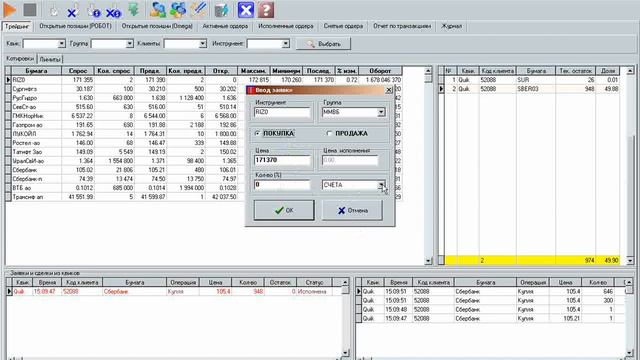
Task: Open the Квик dropdown in filter bar
Action: coord(61,43)
